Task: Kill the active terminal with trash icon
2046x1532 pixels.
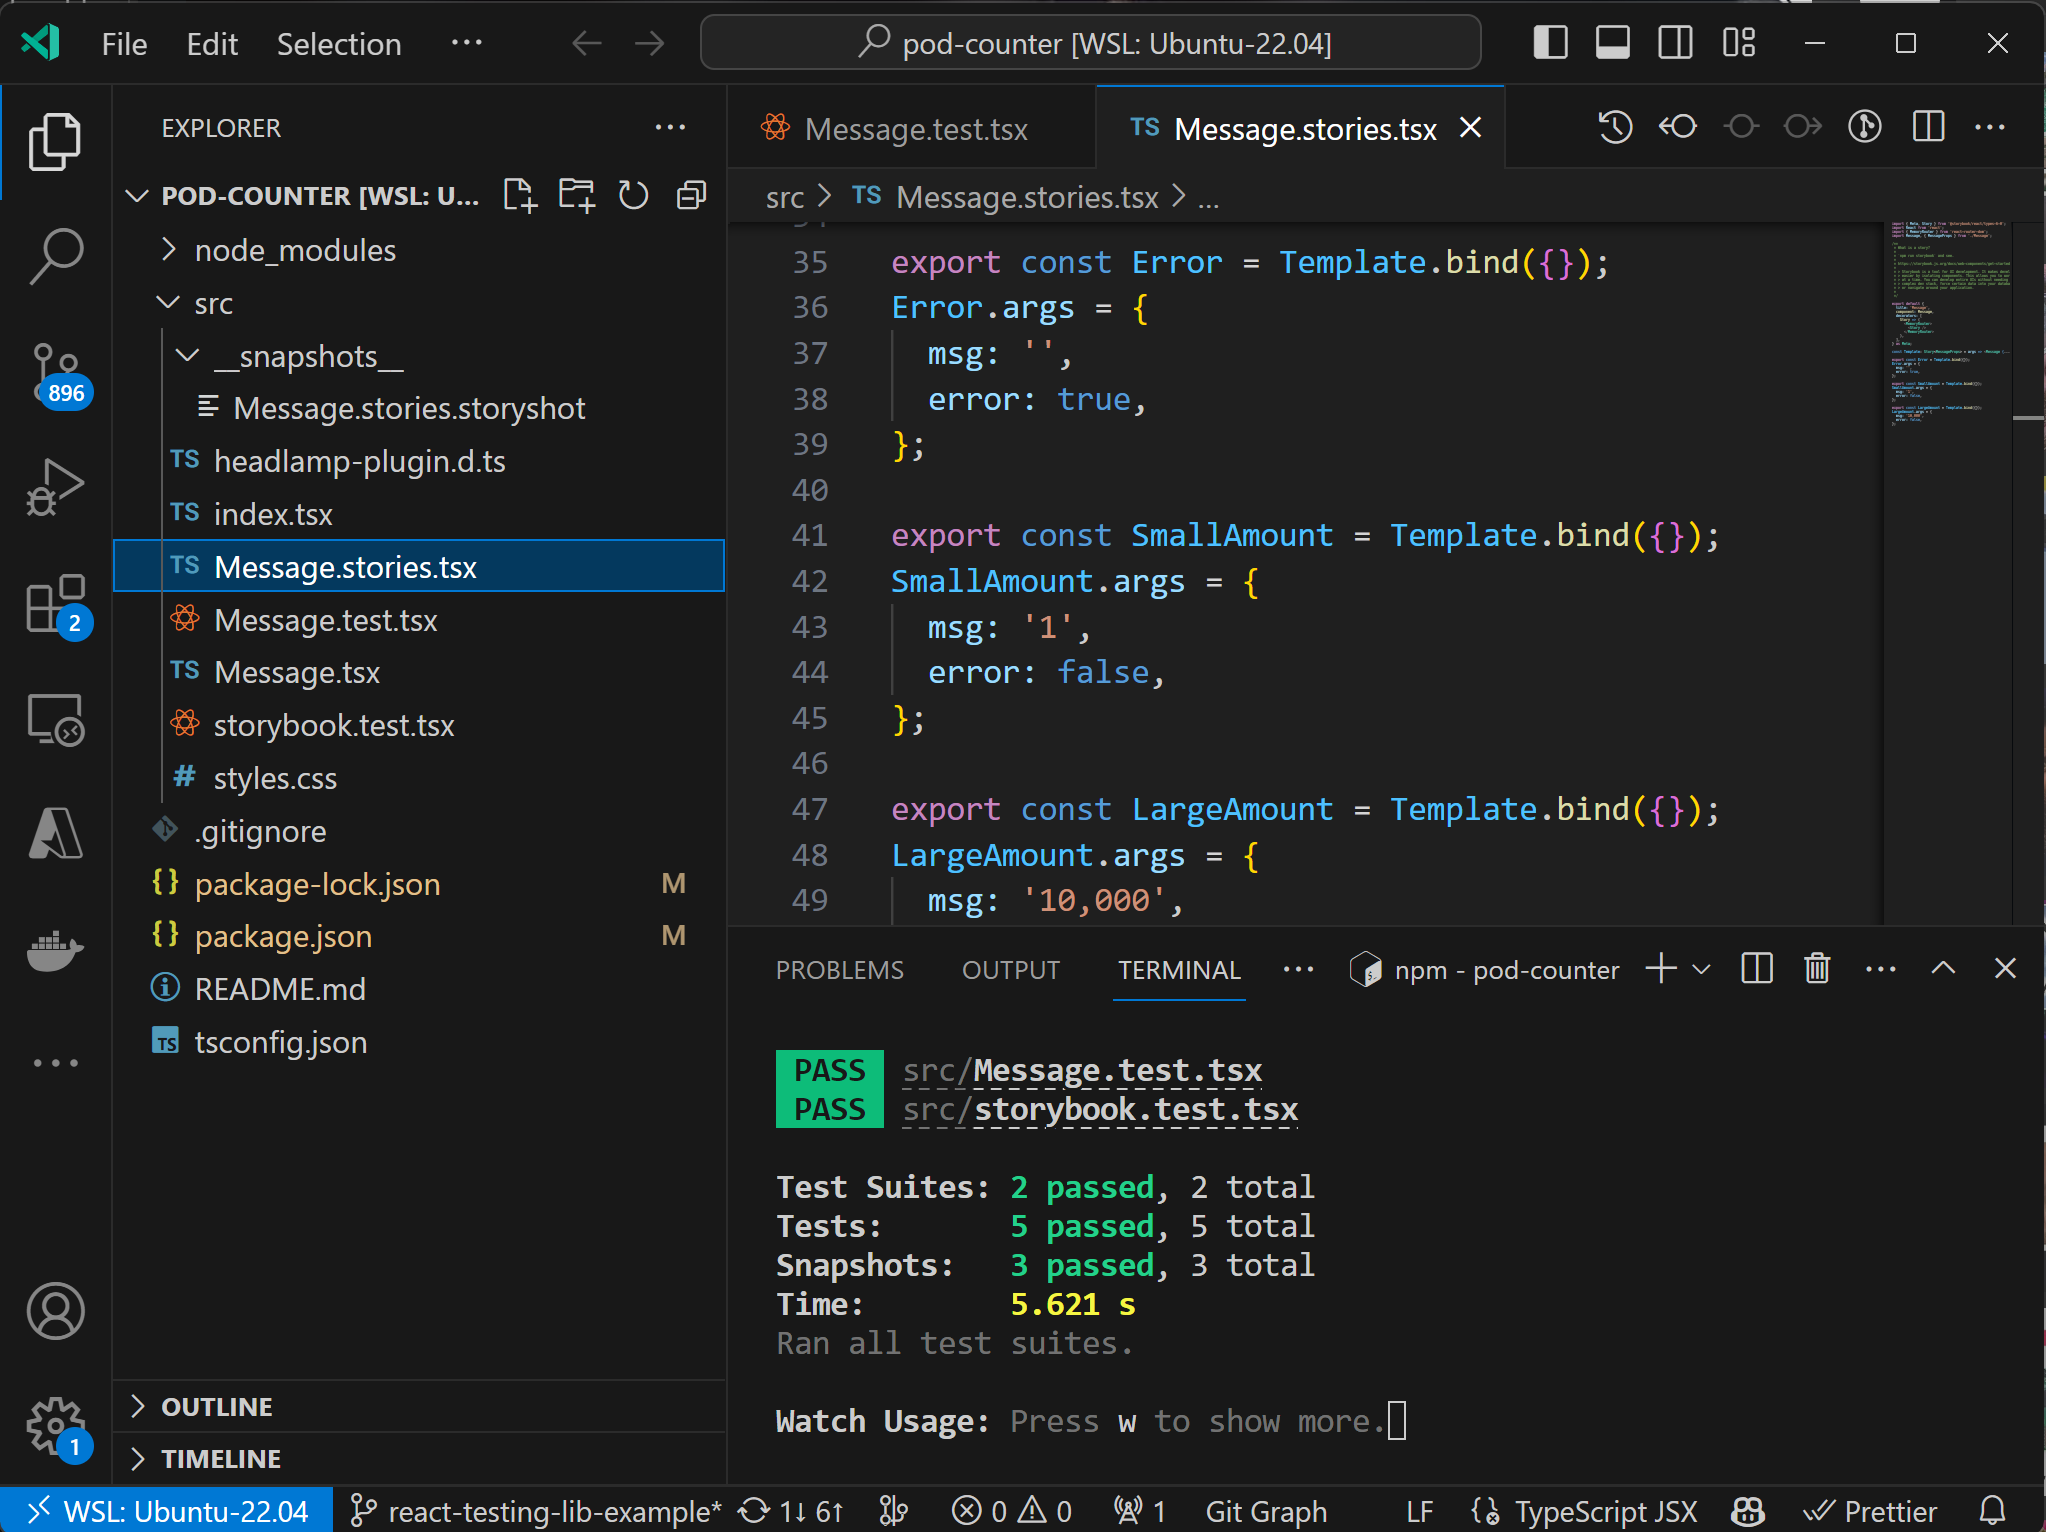Action: [1817, 967]
